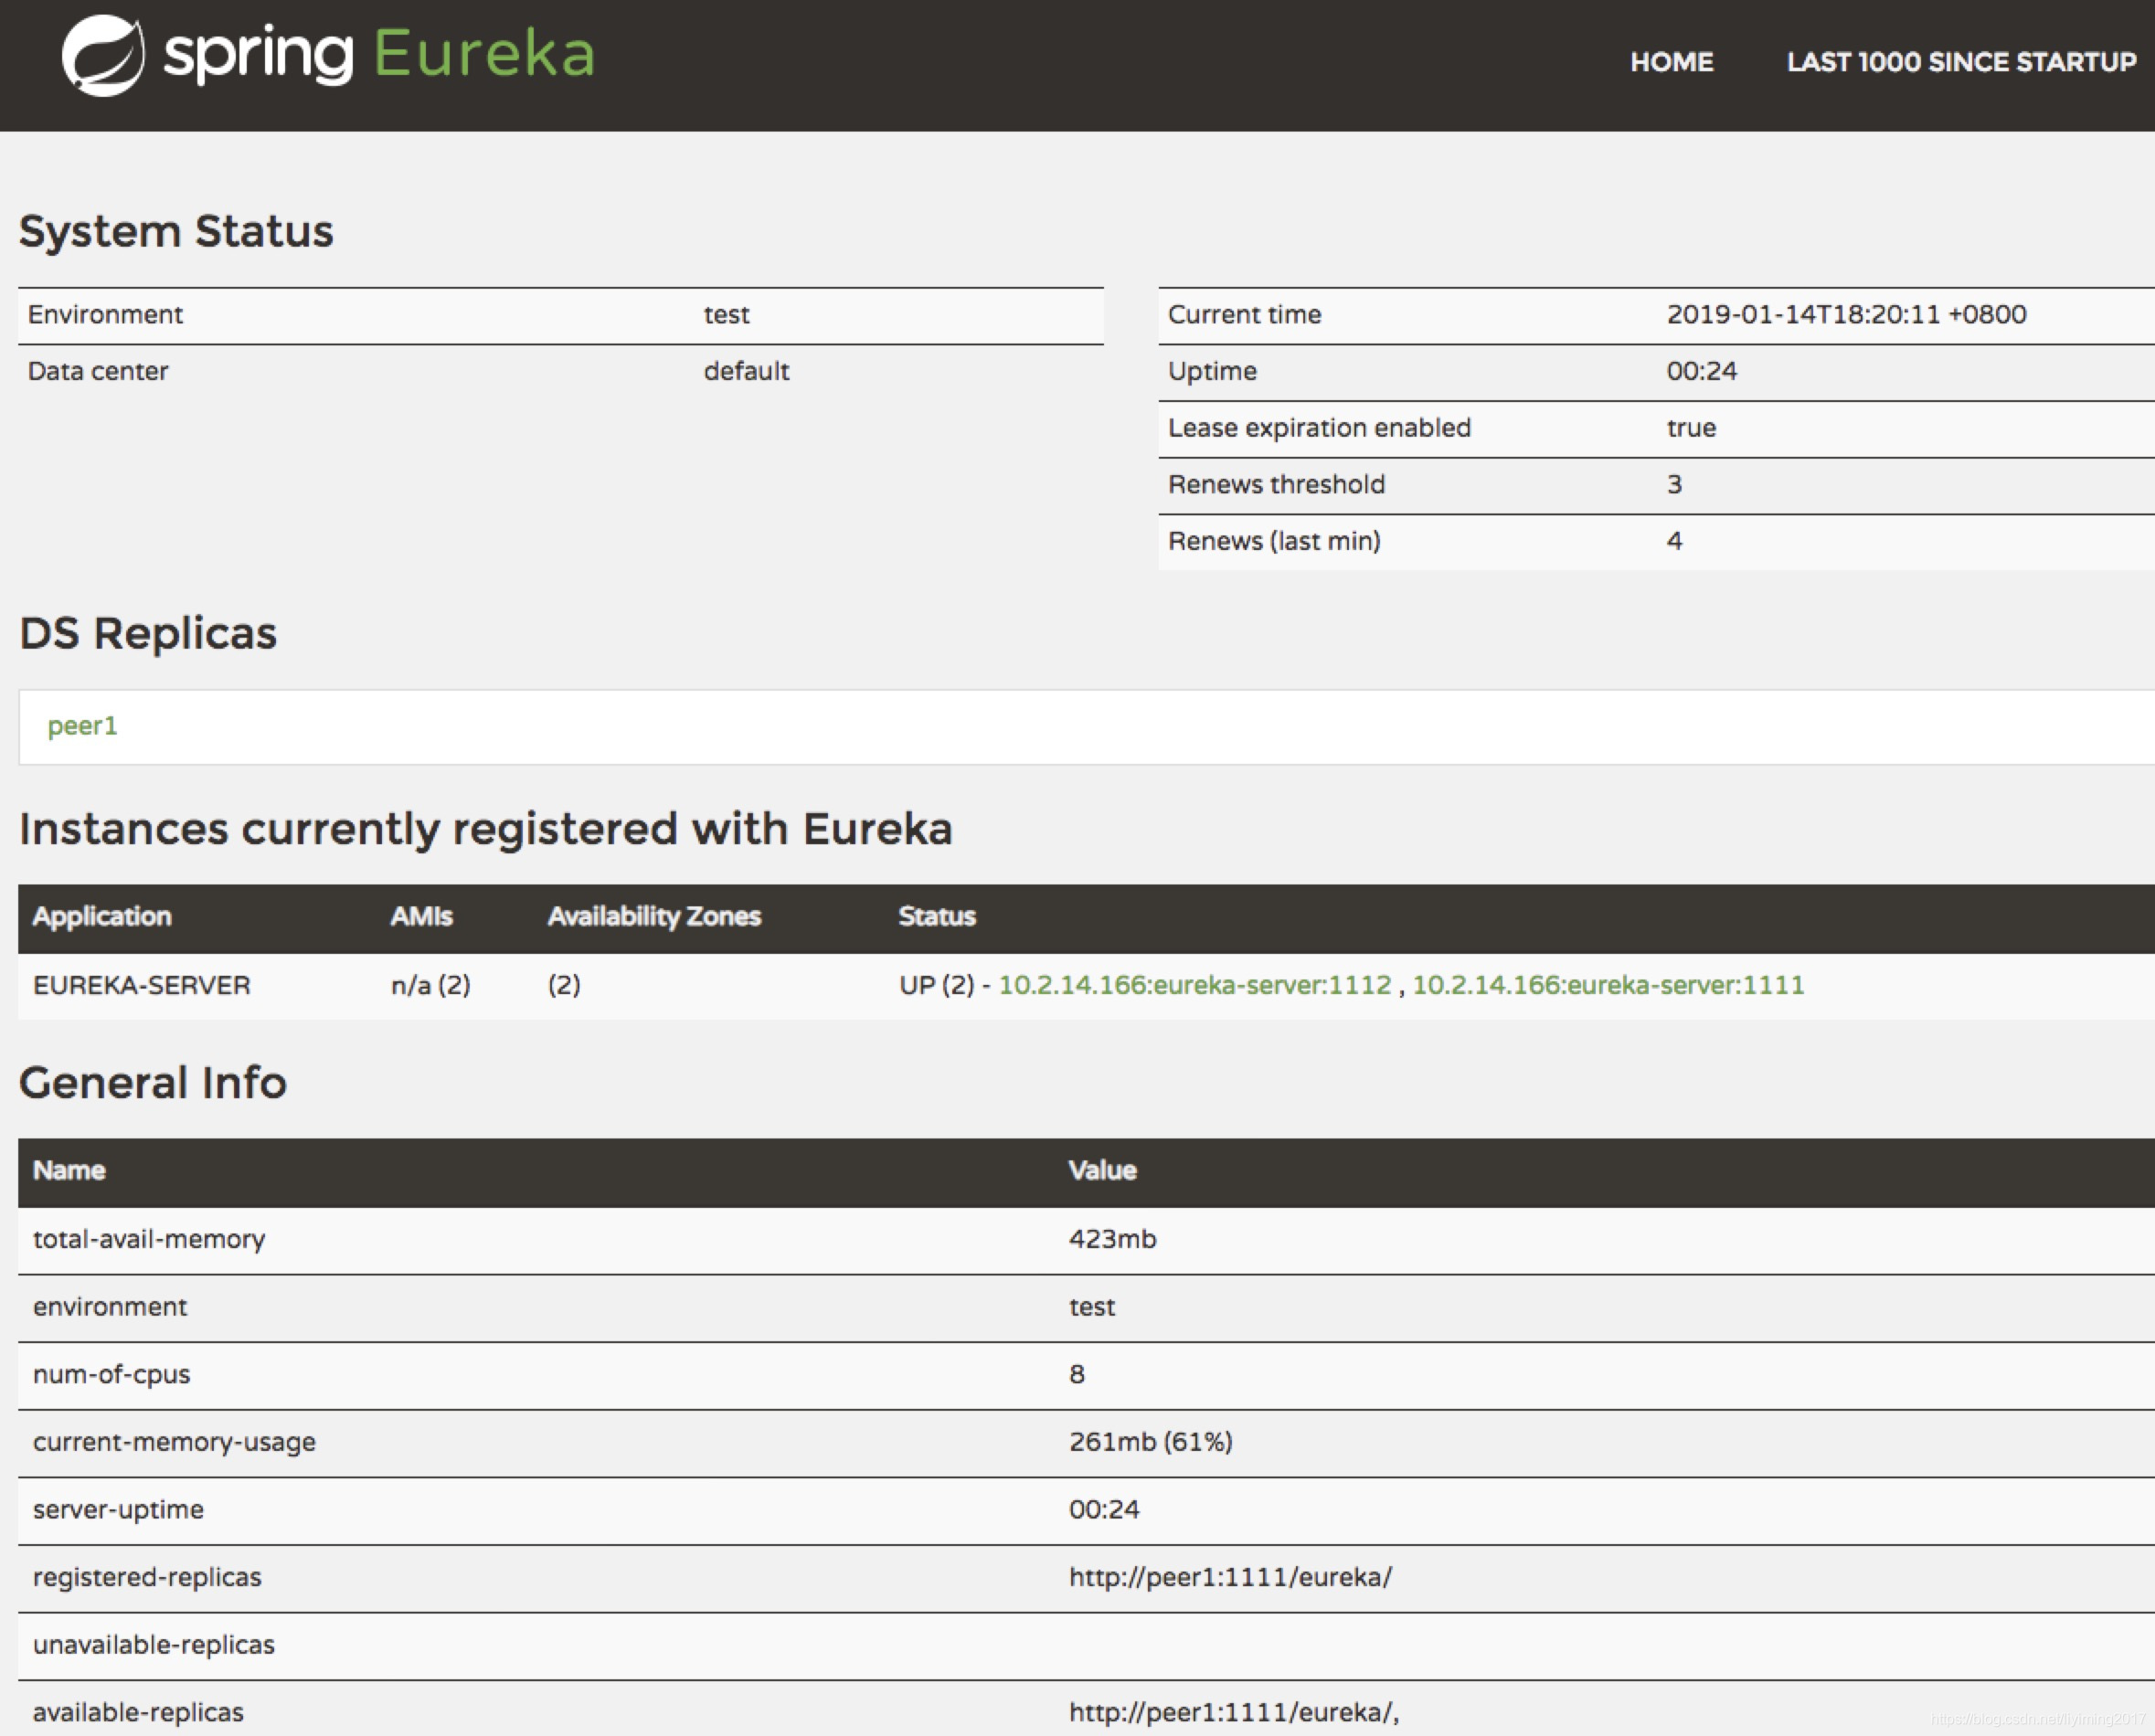Click the Lease expiration enabled label
Viewport: 2155px width, 1736px height.
point(1319,428)
